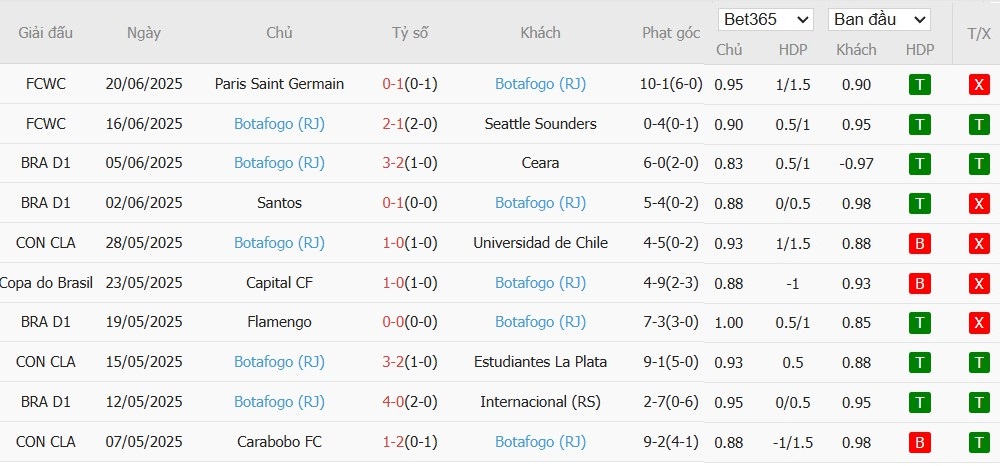Click red B badge on Capital CF row

tap(918, 283)
